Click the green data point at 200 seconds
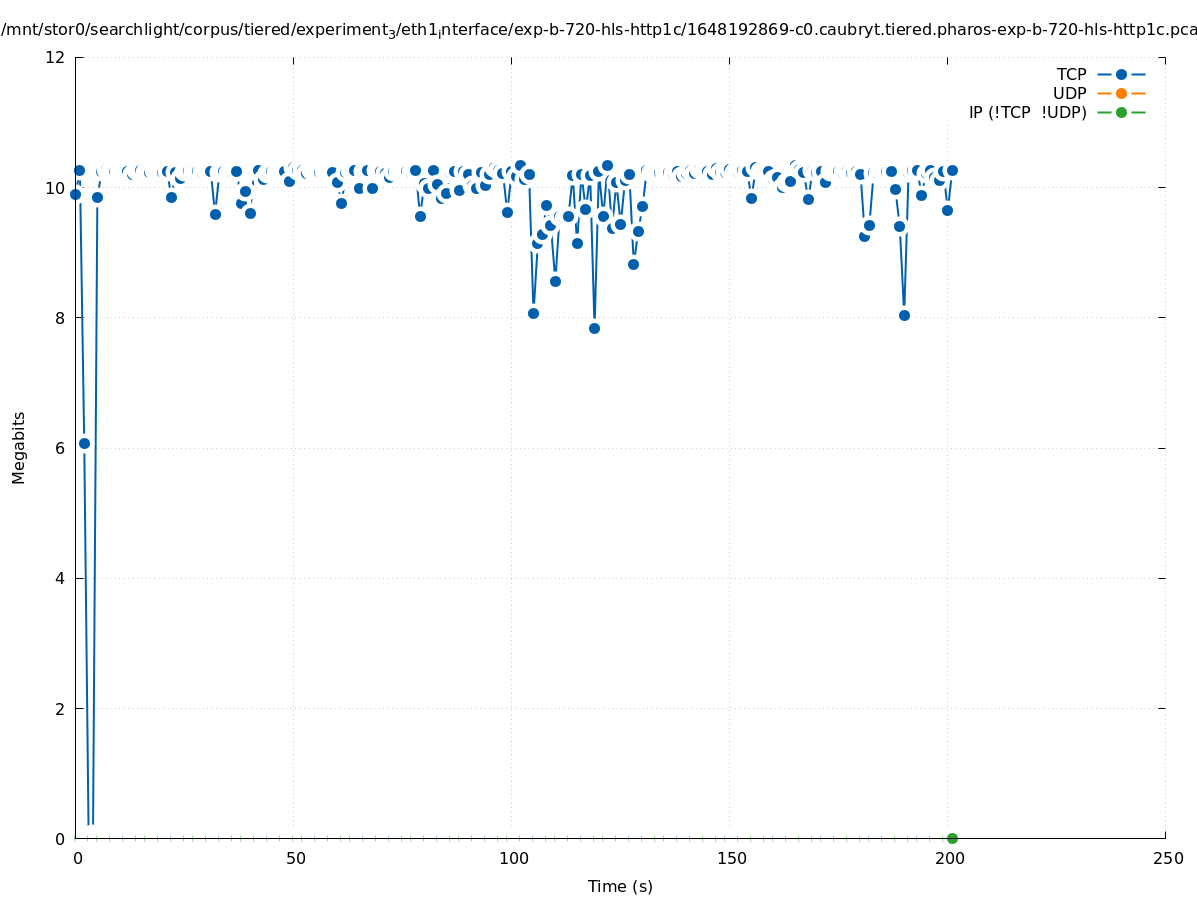Image resolution: width=1197 pixels, height=900 pixels. pos(952,838)
